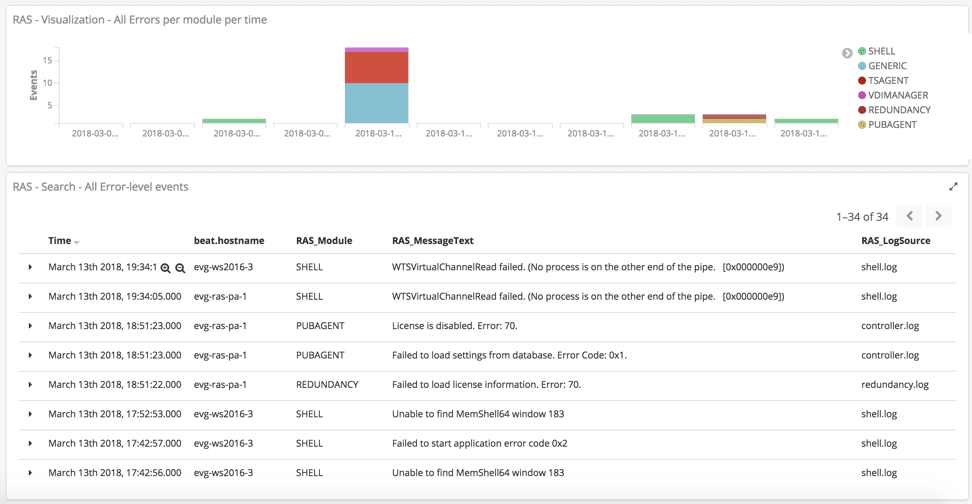Expand search panel to full screen

[x=953, y=187]
